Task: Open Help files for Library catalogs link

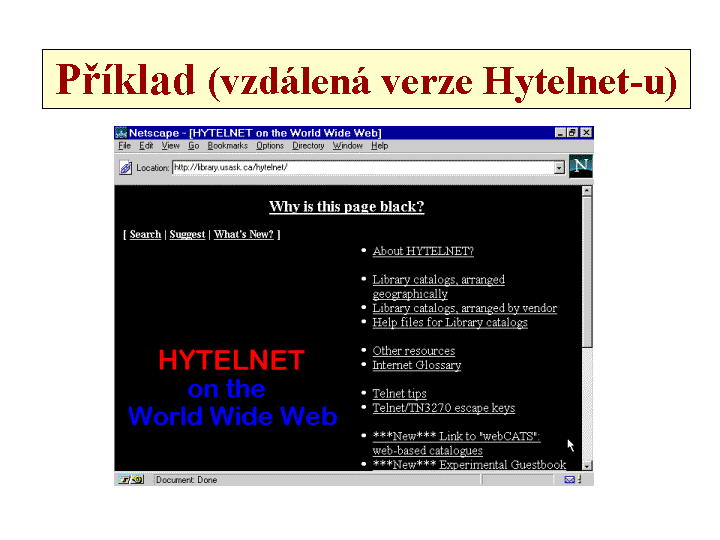Action: pyautogui.click(x=450, y=322)
